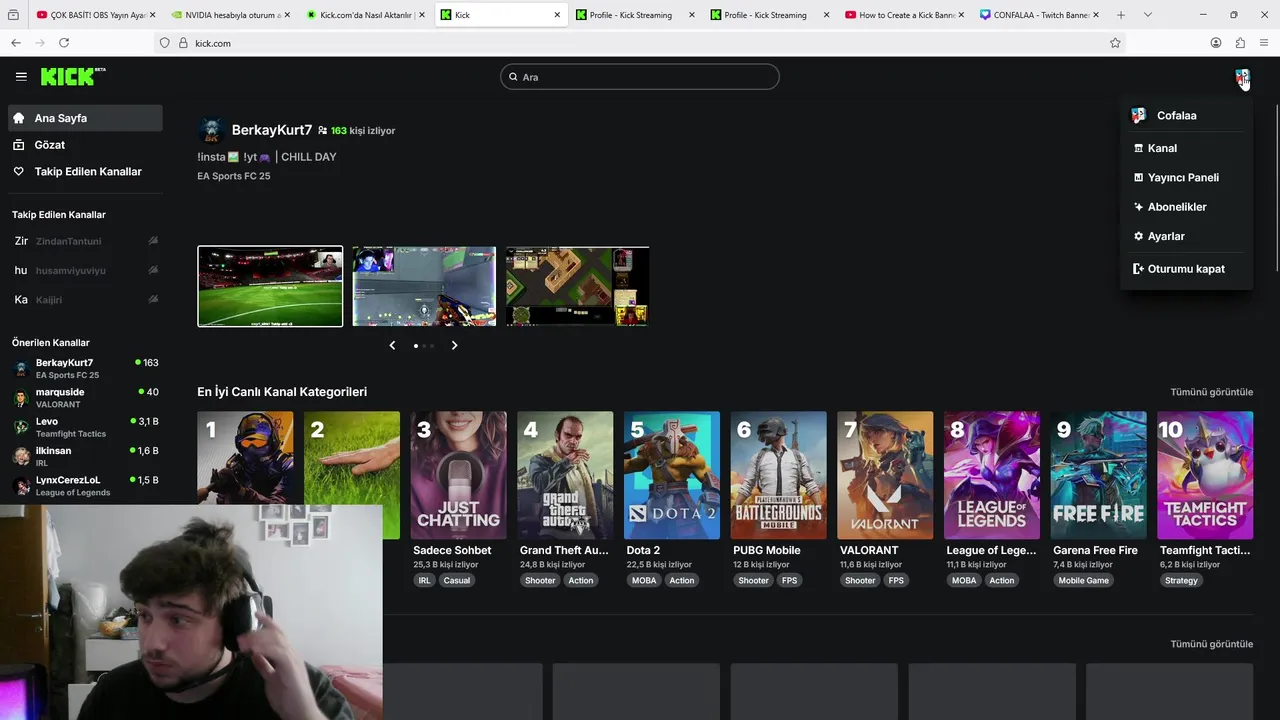Viewport: 1280px width, 720px height.
Task: Click ilkinsan avatar in recommended channels
Action: coord(21,457)
